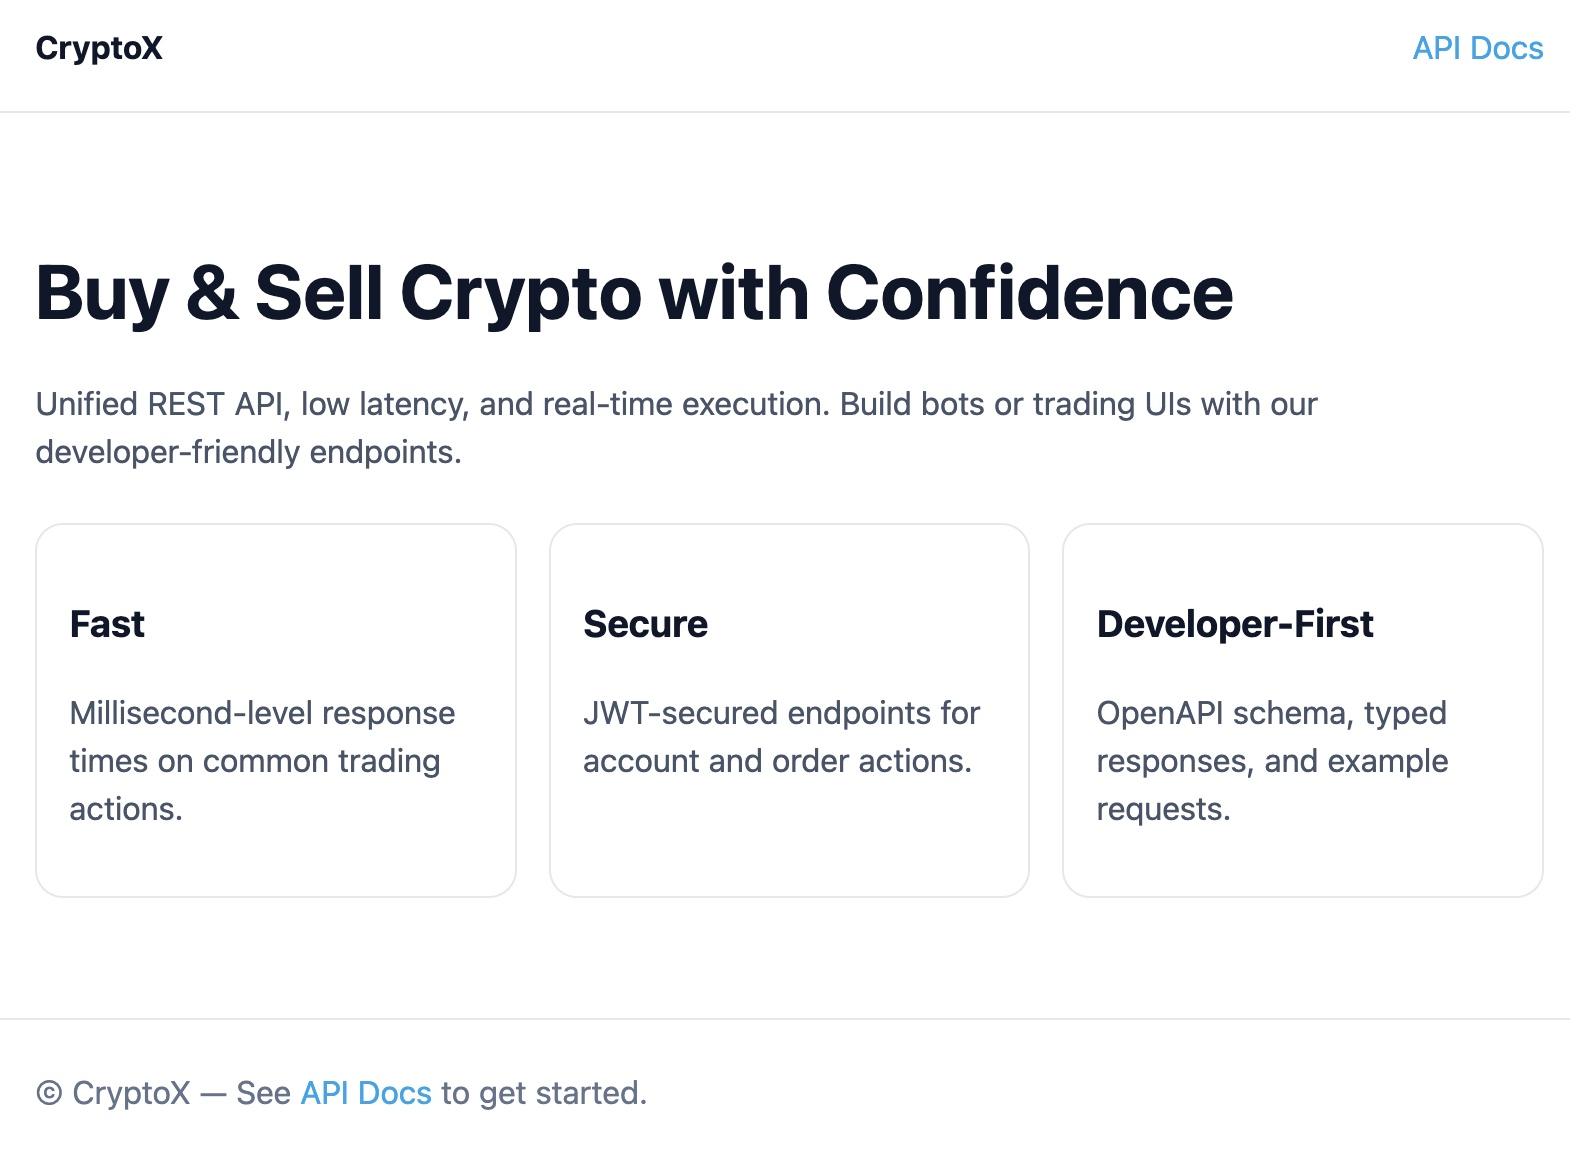The height and width of the screenshot is (1152, 1570).
Task: Click the millisecond response times description text
Action: click(x=262, y=760)
